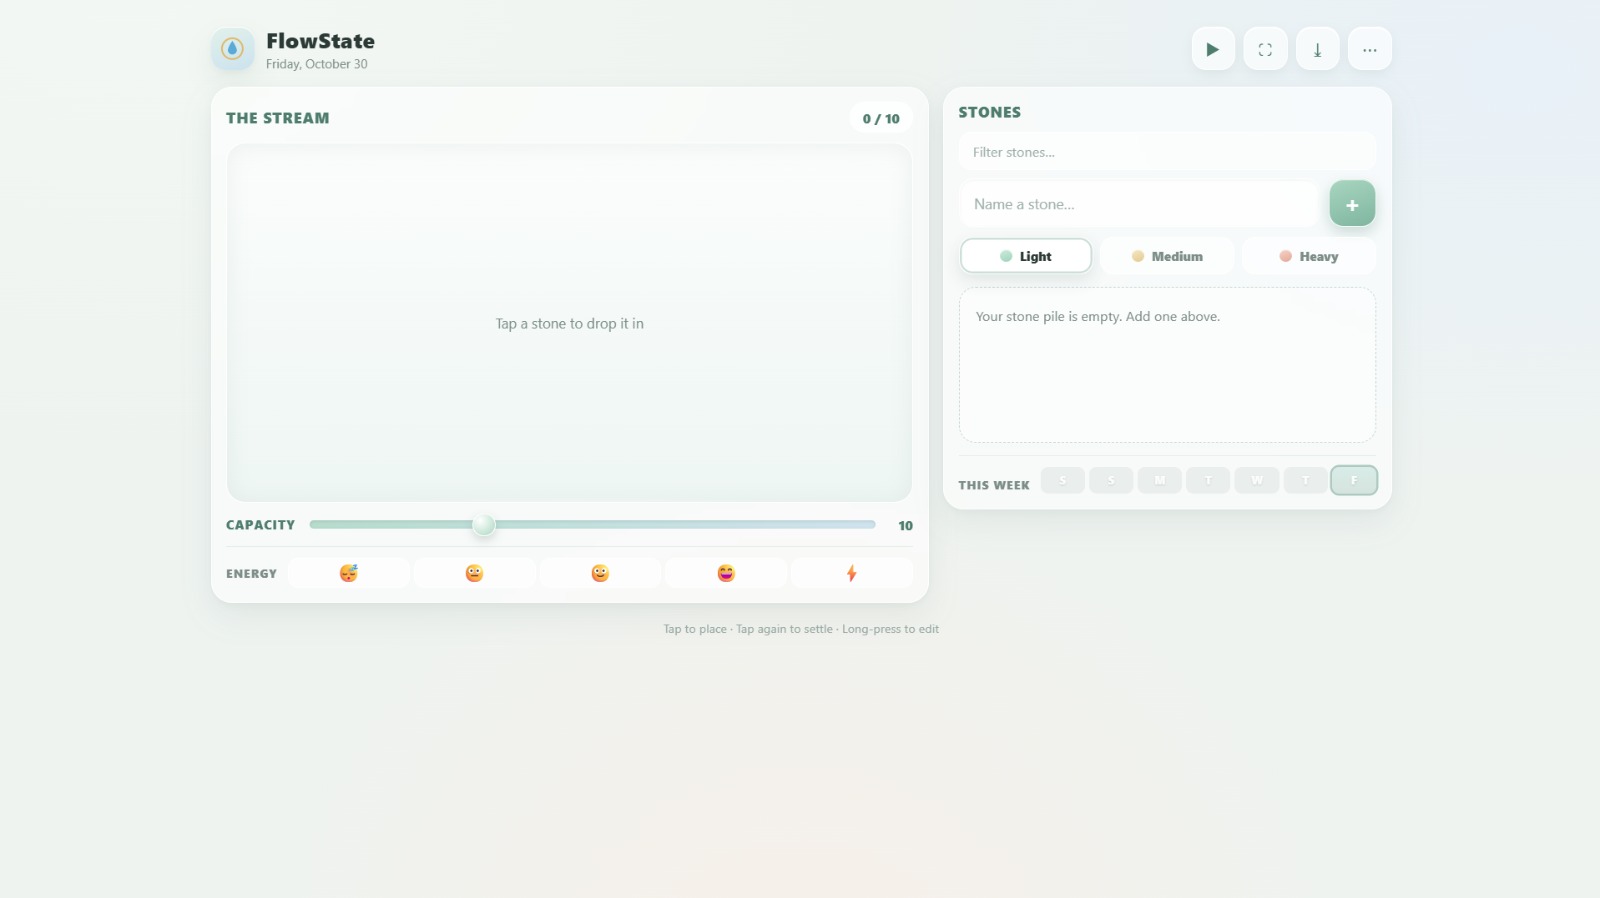Select the Light stone weight
1600x898 pixels.
point(1026,256)
